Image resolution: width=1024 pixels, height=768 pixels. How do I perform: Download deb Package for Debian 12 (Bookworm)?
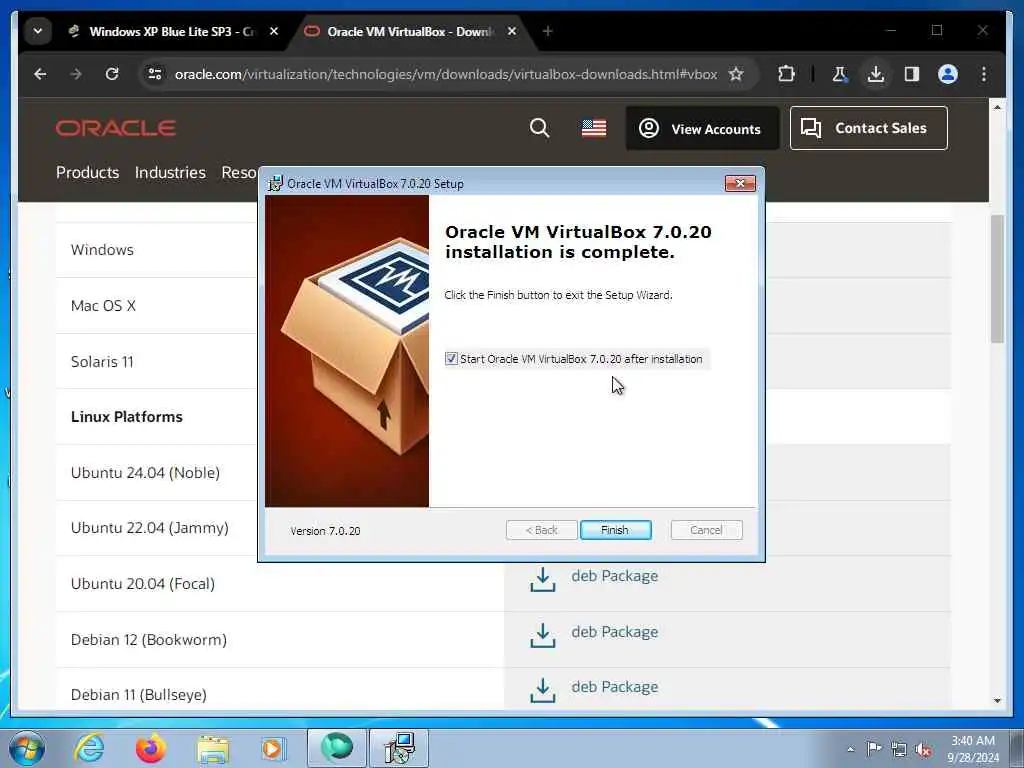pyautogui.click(x=615, y=632)
